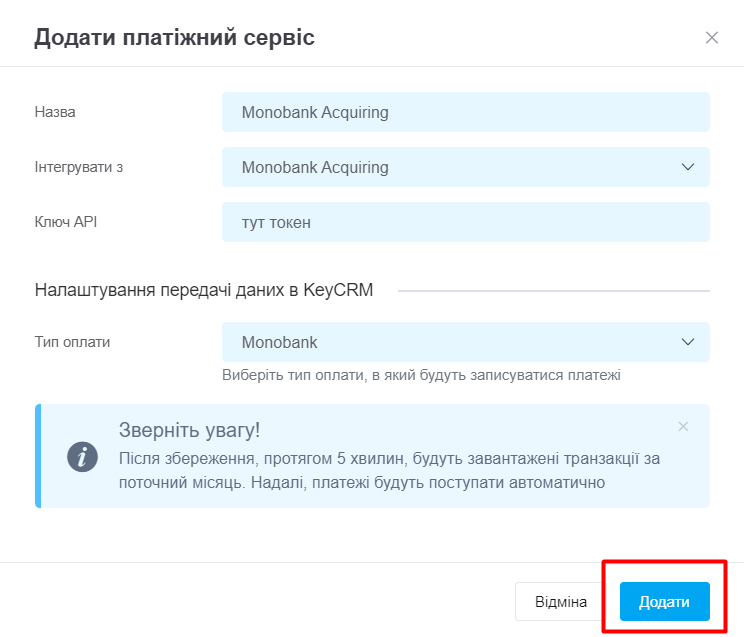Image resolution: width=744 pixels, height=637 pixels.
Task: Click the Додати платіжний сервіс title
Action: pyautogui.click(x=174, y=37)
